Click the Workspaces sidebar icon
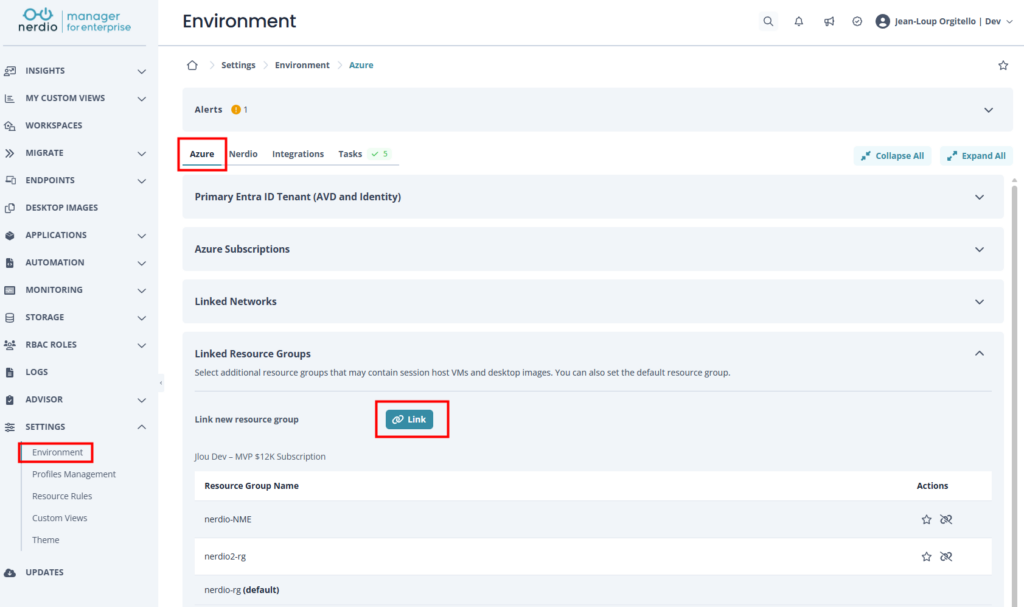The width and height of the screenshot is (1024, 607). pyautogui.click(x=10, y=125)
